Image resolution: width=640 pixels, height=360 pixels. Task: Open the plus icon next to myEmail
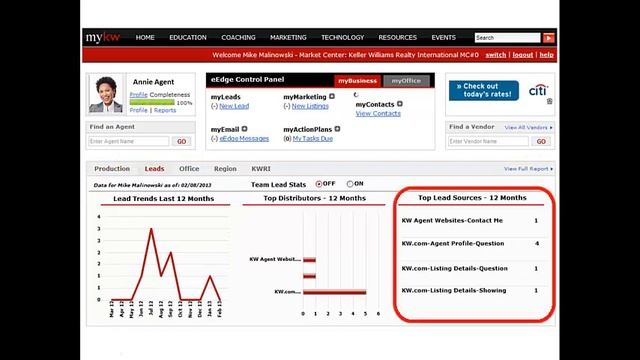coord(244,129)
